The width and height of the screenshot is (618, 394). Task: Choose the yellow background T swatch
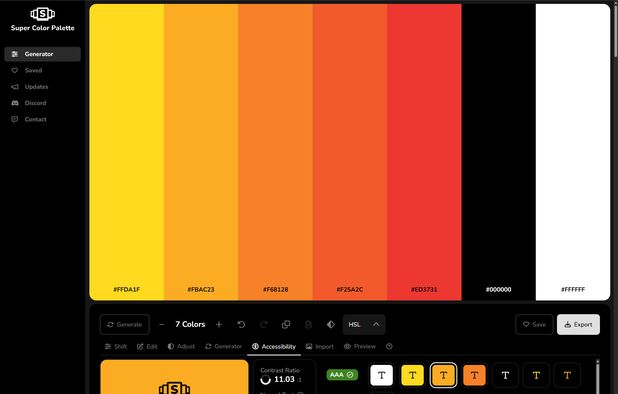tap(412, 375)
